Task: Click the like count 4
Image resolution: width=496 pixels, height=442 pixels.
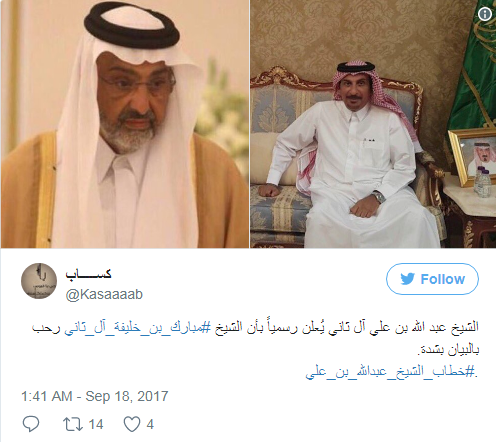Action: coord(150,424)
